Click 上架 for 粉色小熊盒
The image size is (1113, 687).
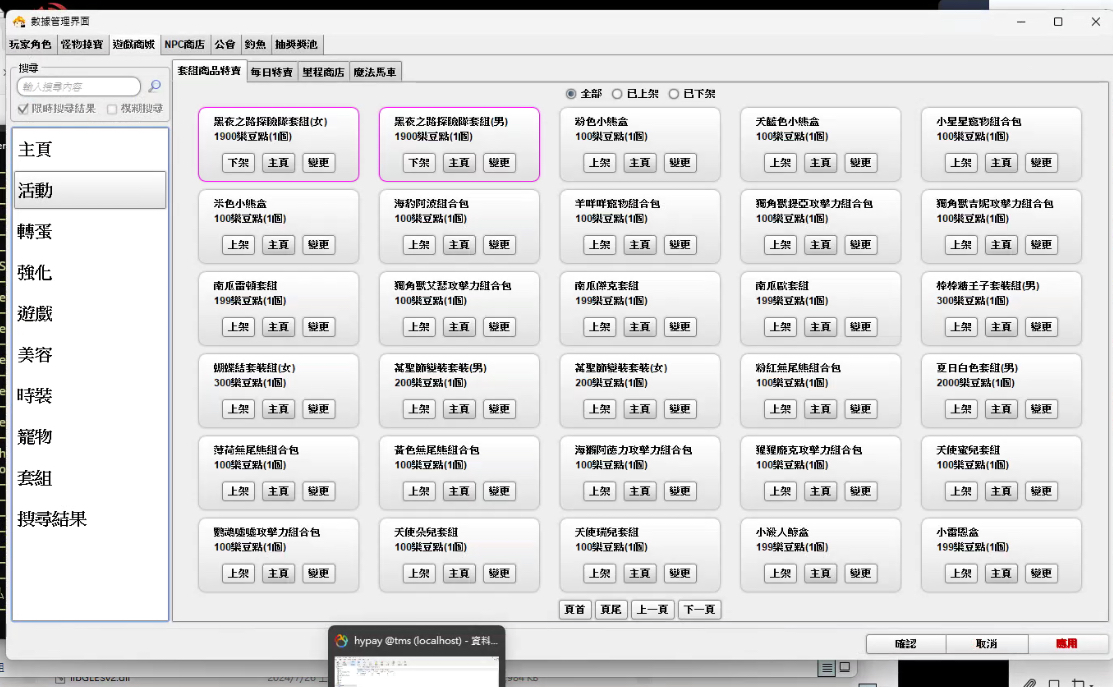[599, 163]
